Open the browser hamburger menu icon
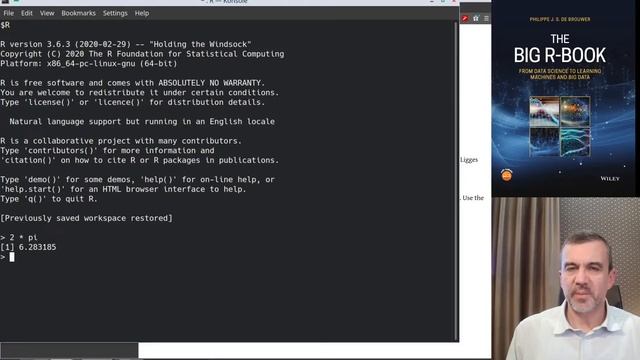Screen dimensions: 640x360 pos(486,18)
